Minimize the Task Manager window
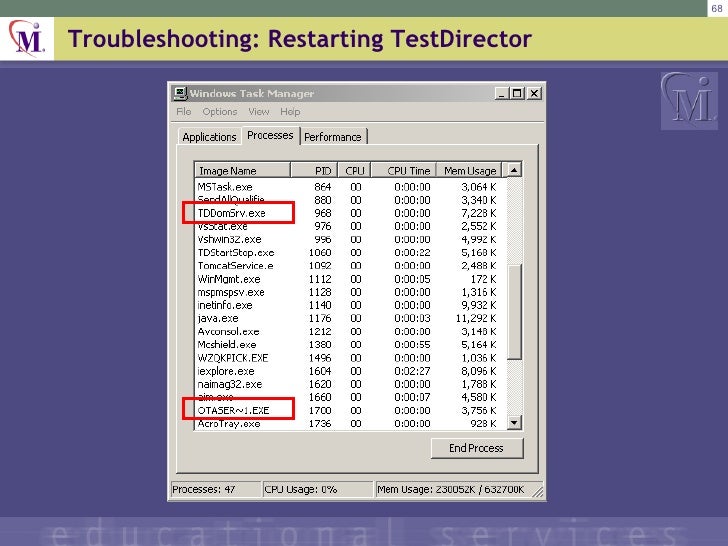 coord(501,93)
